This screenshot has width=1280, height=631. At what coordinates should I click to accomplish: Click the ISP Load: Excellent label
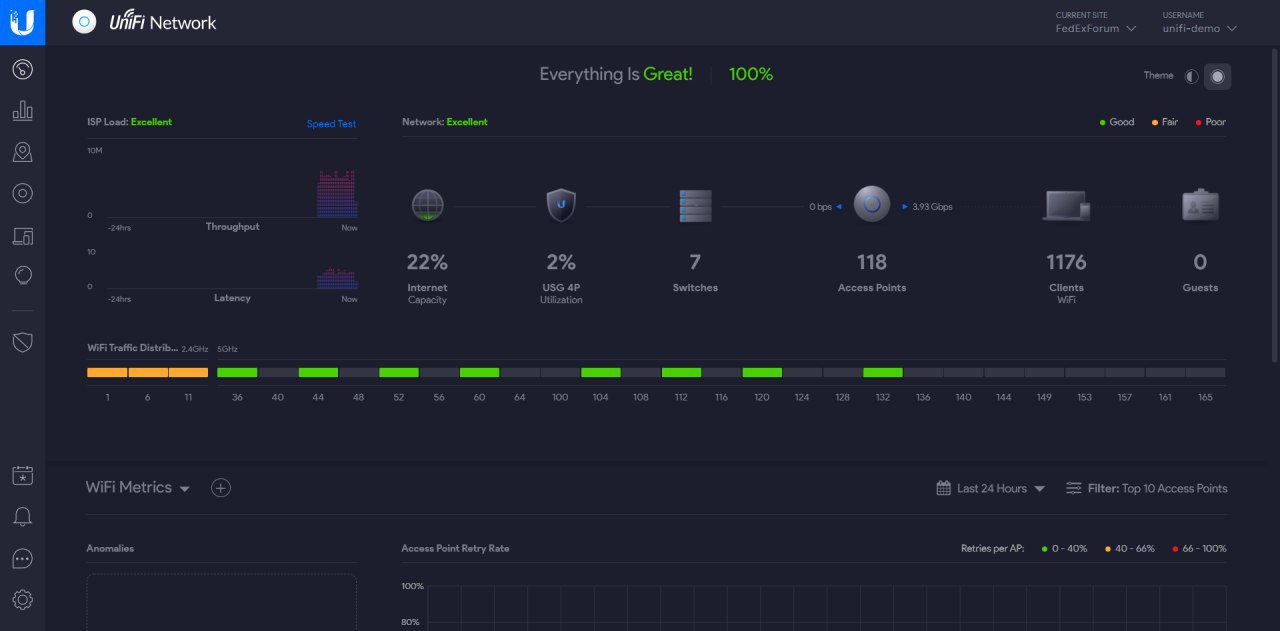click(129, 122)
